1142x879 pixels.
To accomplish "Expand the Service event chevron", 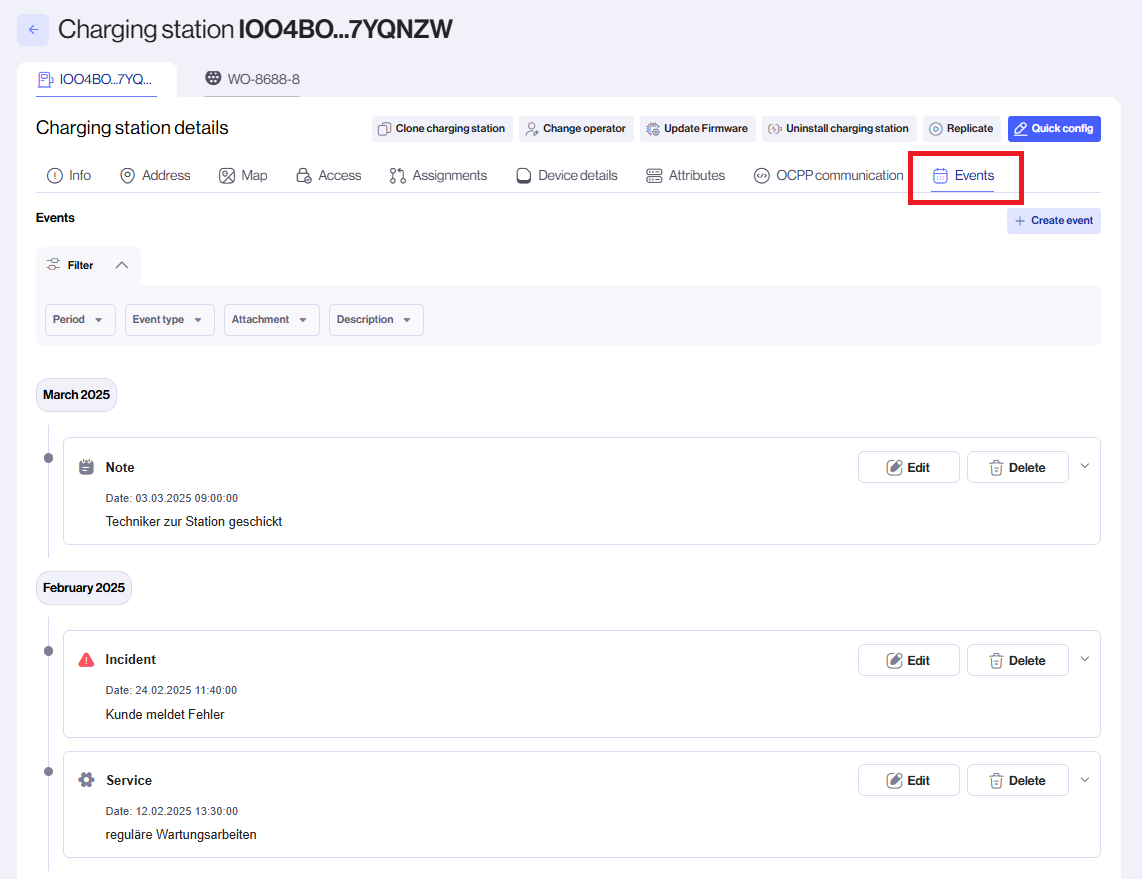I will coord(1084,780).
